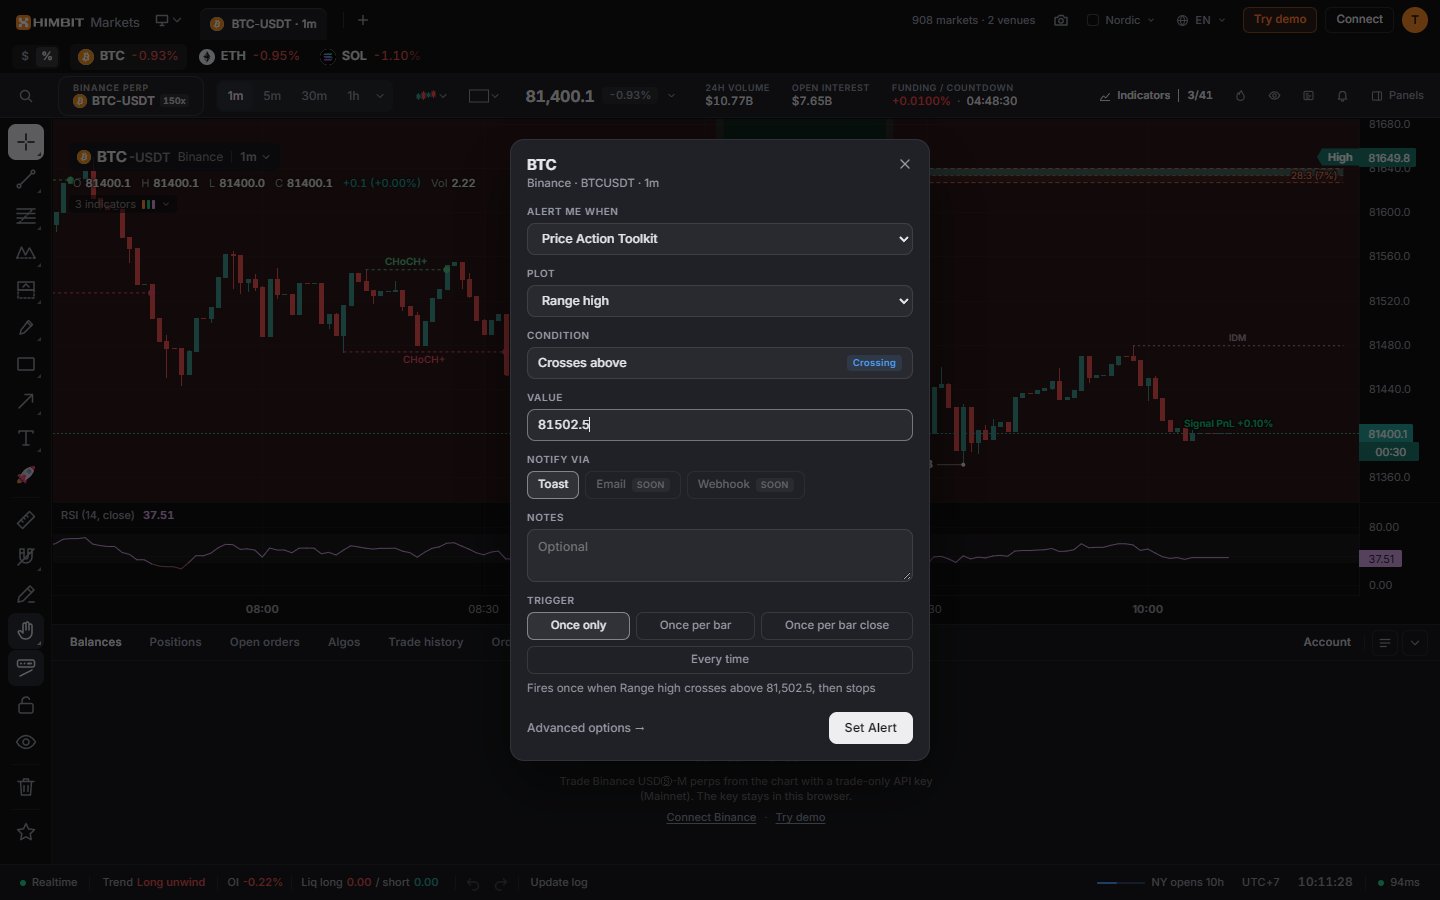
Task: Select the arrow drawing tool
Action: [x=26, y=402]
